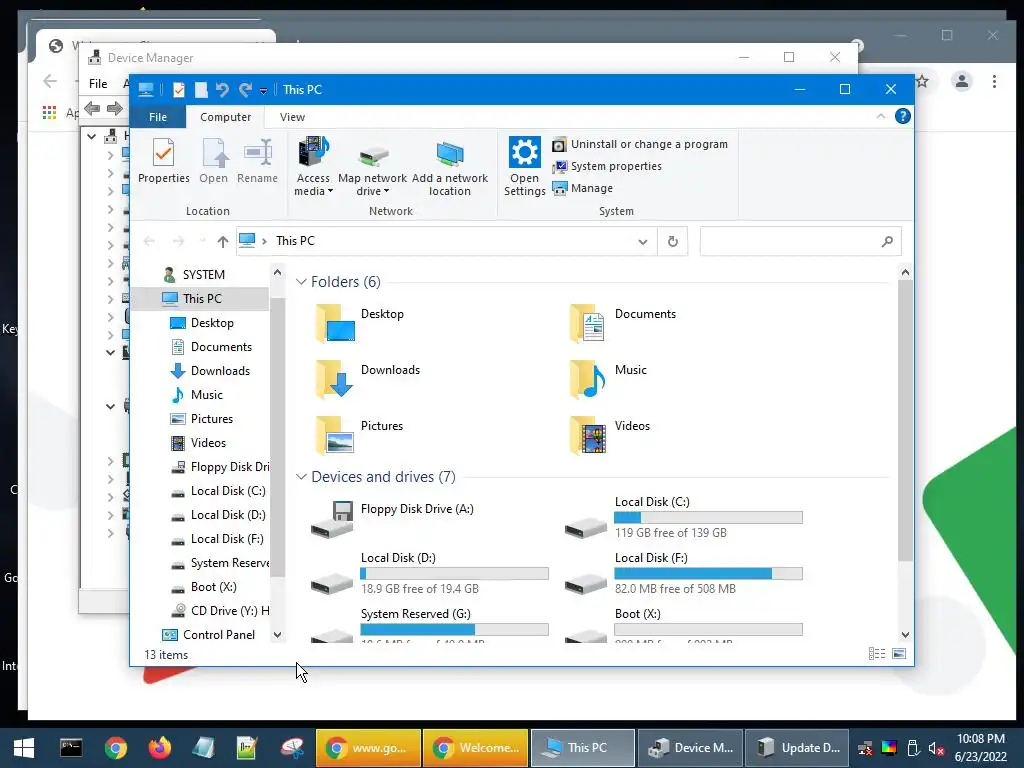1024x768 pixels.
Task: Click Open Settings gear icon
Action: tap(524, 167)
